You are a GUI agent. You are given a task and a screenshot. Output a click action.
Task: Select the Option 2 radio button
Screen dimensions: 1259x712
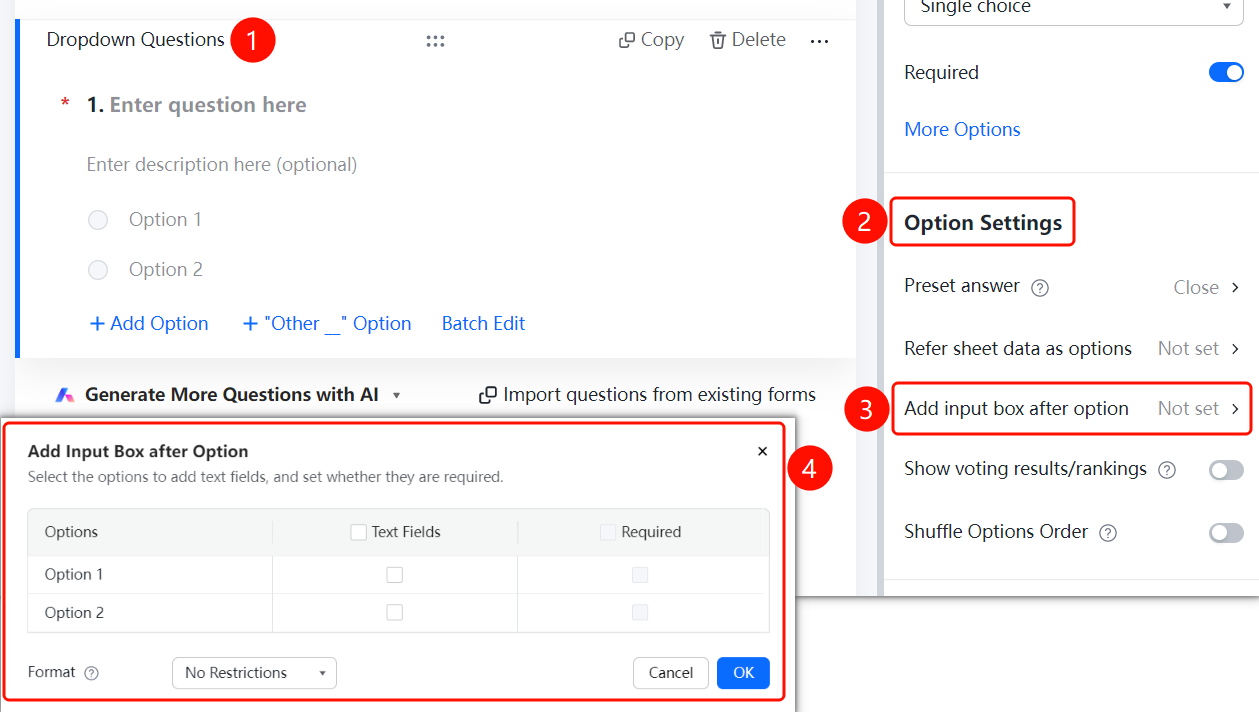tap(98, 270)
